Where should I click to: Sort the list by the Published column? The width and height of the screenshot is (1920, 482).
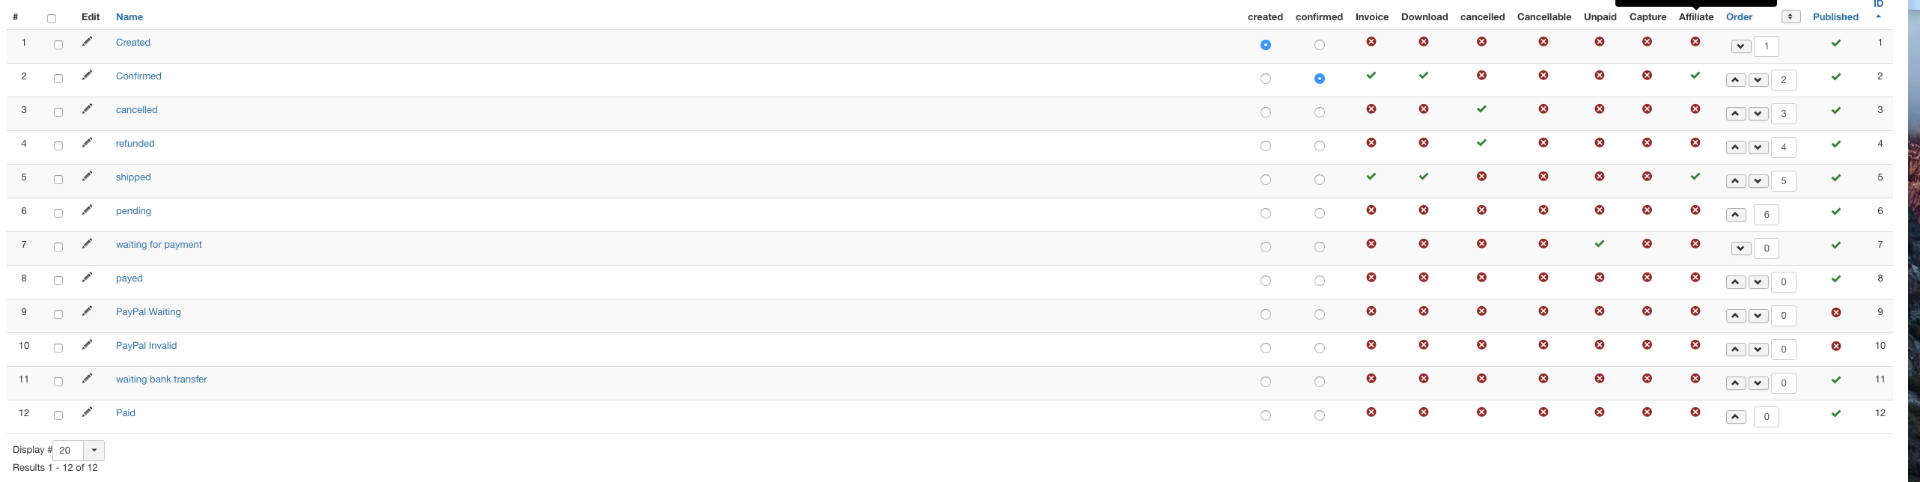[x=1835, y=17]
